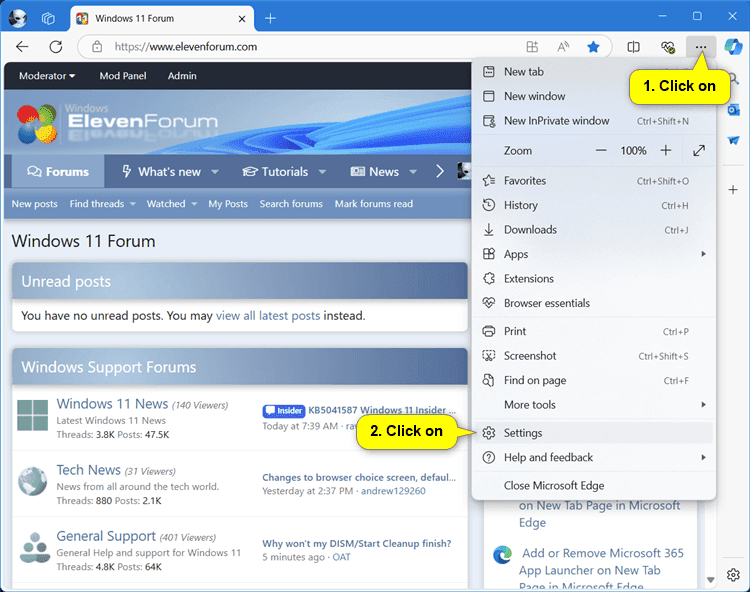Select Browser essentials menu item

point(594,303)
